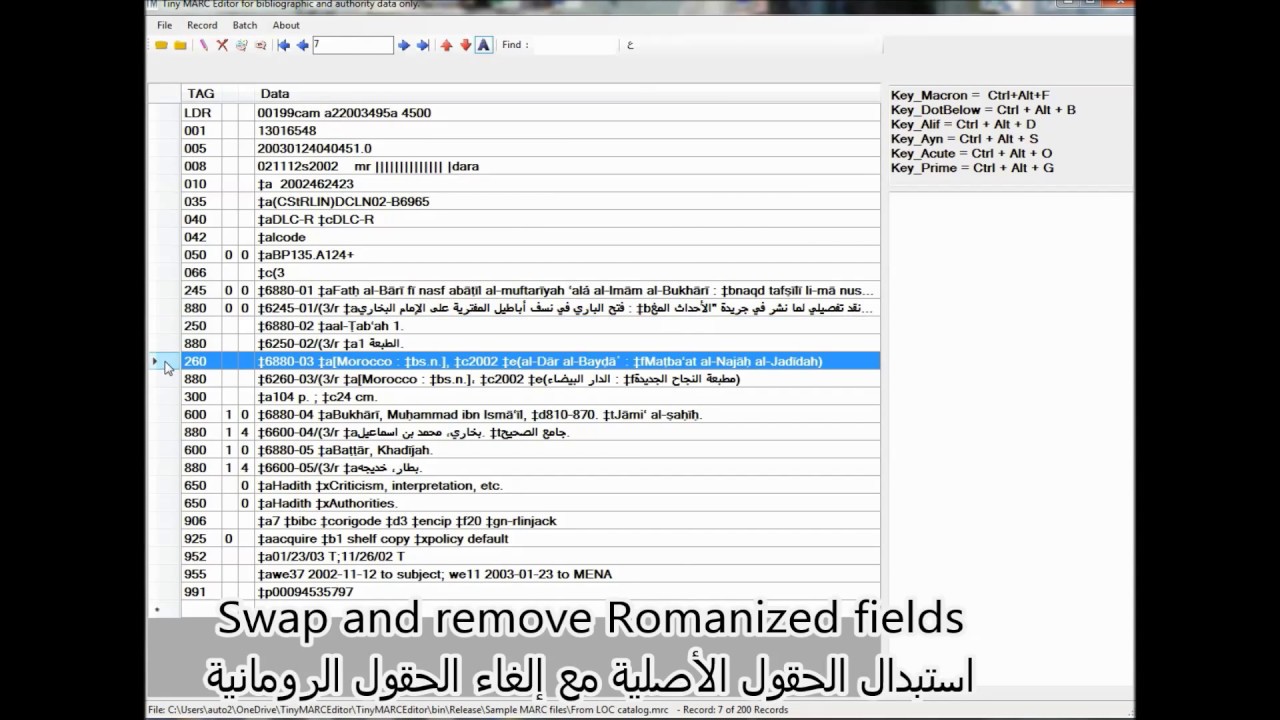Open the Record menu
The width and height of the screenshot is (1280, 720).
[202, 25]
